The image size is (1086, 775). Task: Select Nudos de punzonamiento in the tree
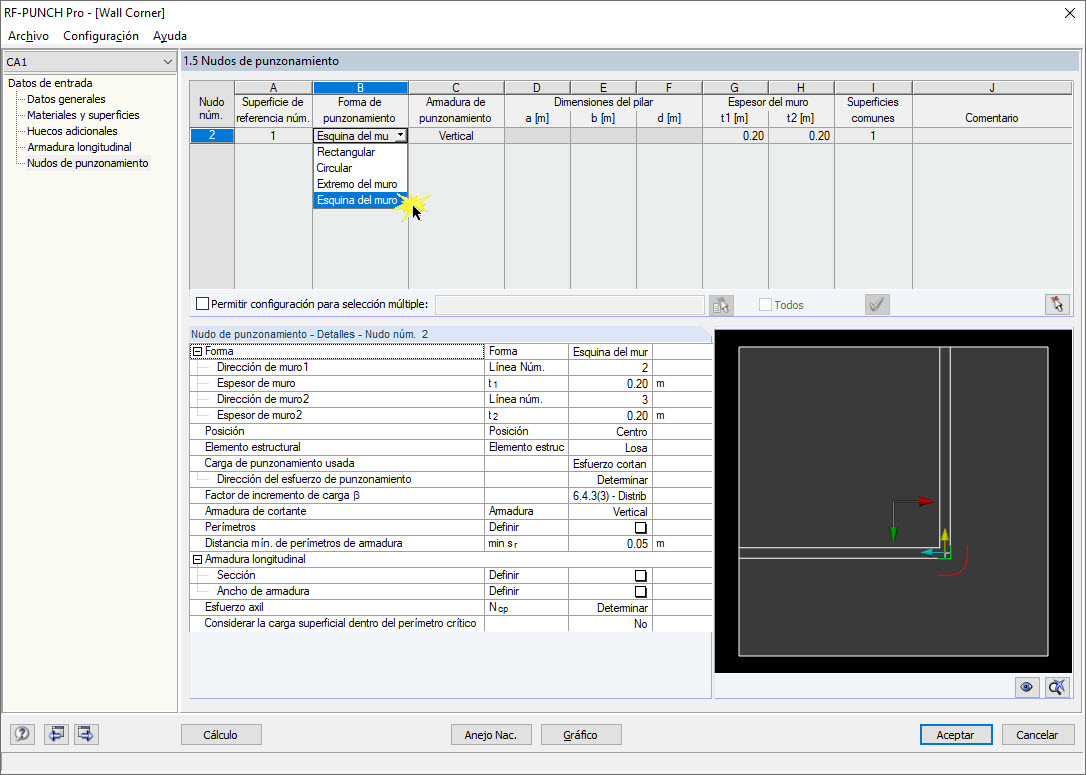pos(87,163)
